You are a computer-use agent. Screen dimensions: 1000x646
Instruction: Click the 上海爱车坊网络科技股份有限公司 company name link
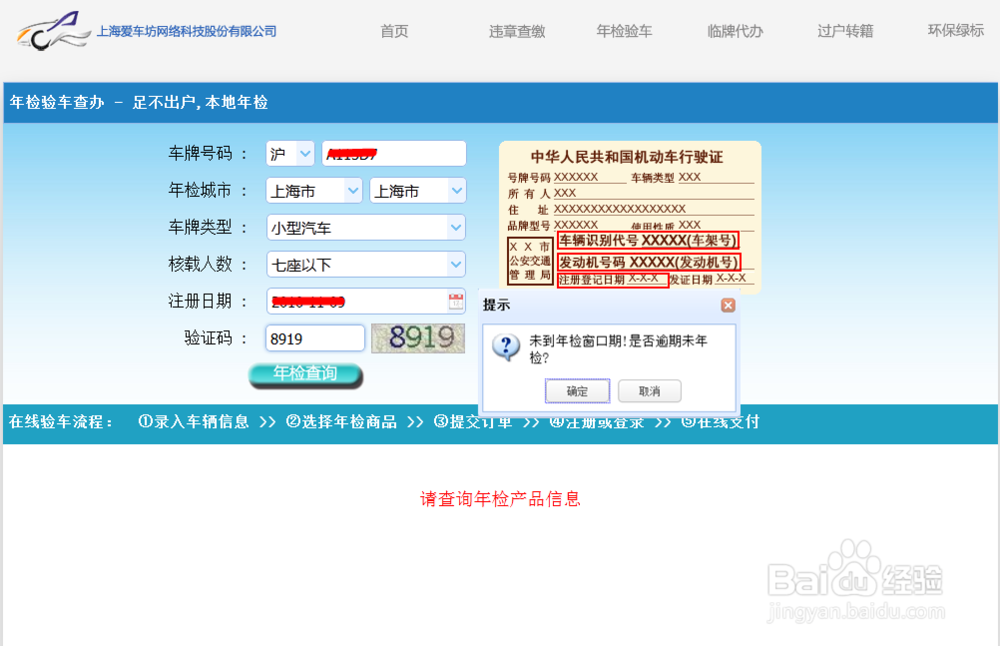(x=186, y=31)
